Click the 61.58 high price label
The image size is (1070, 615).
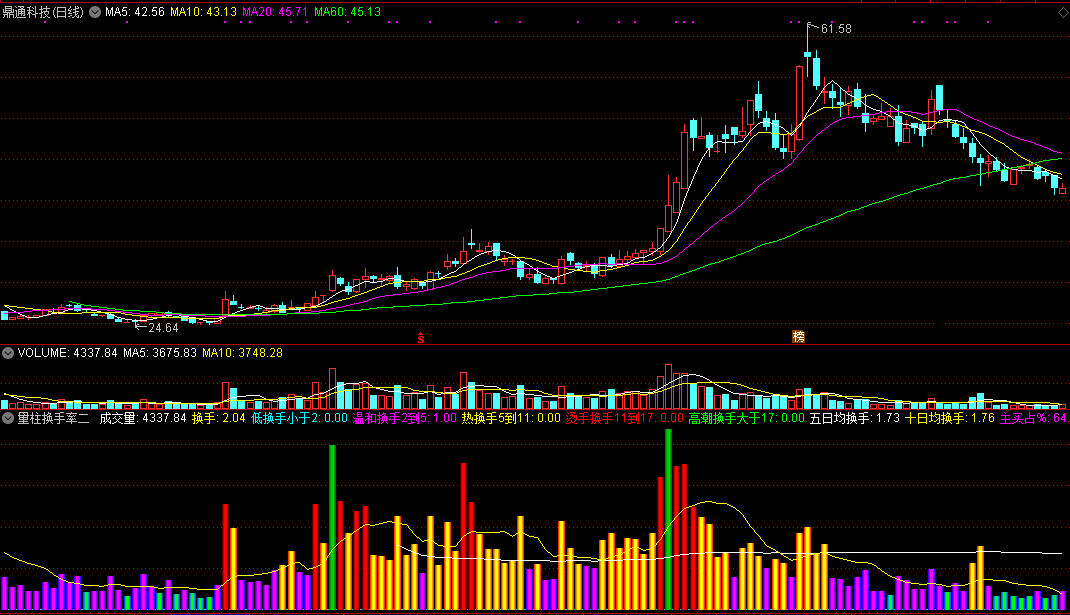[836, 29]
